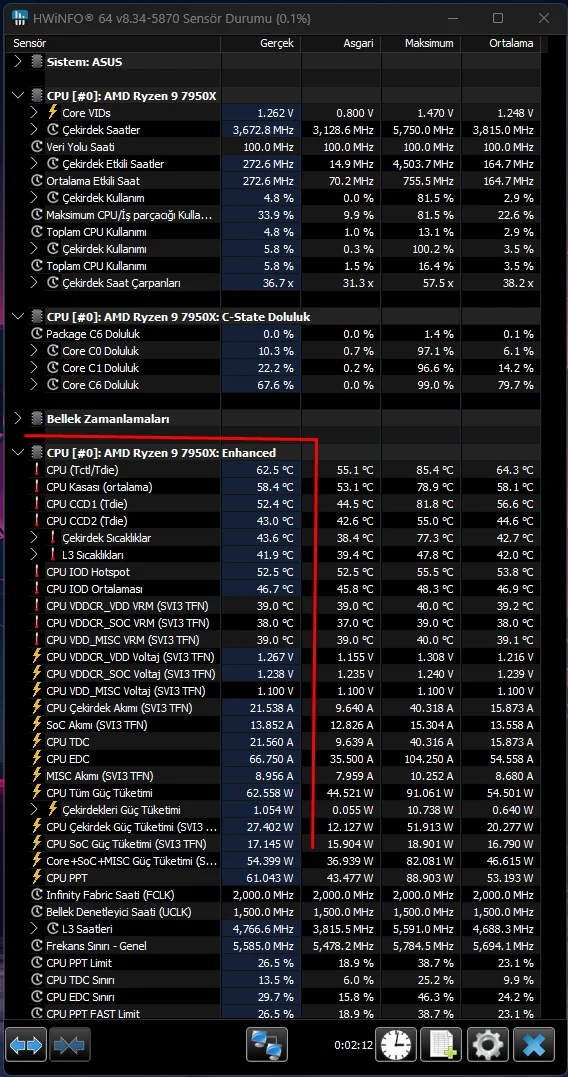
Task: Open sensor settings with the gear icon
Action: [x=488, y=1045]
